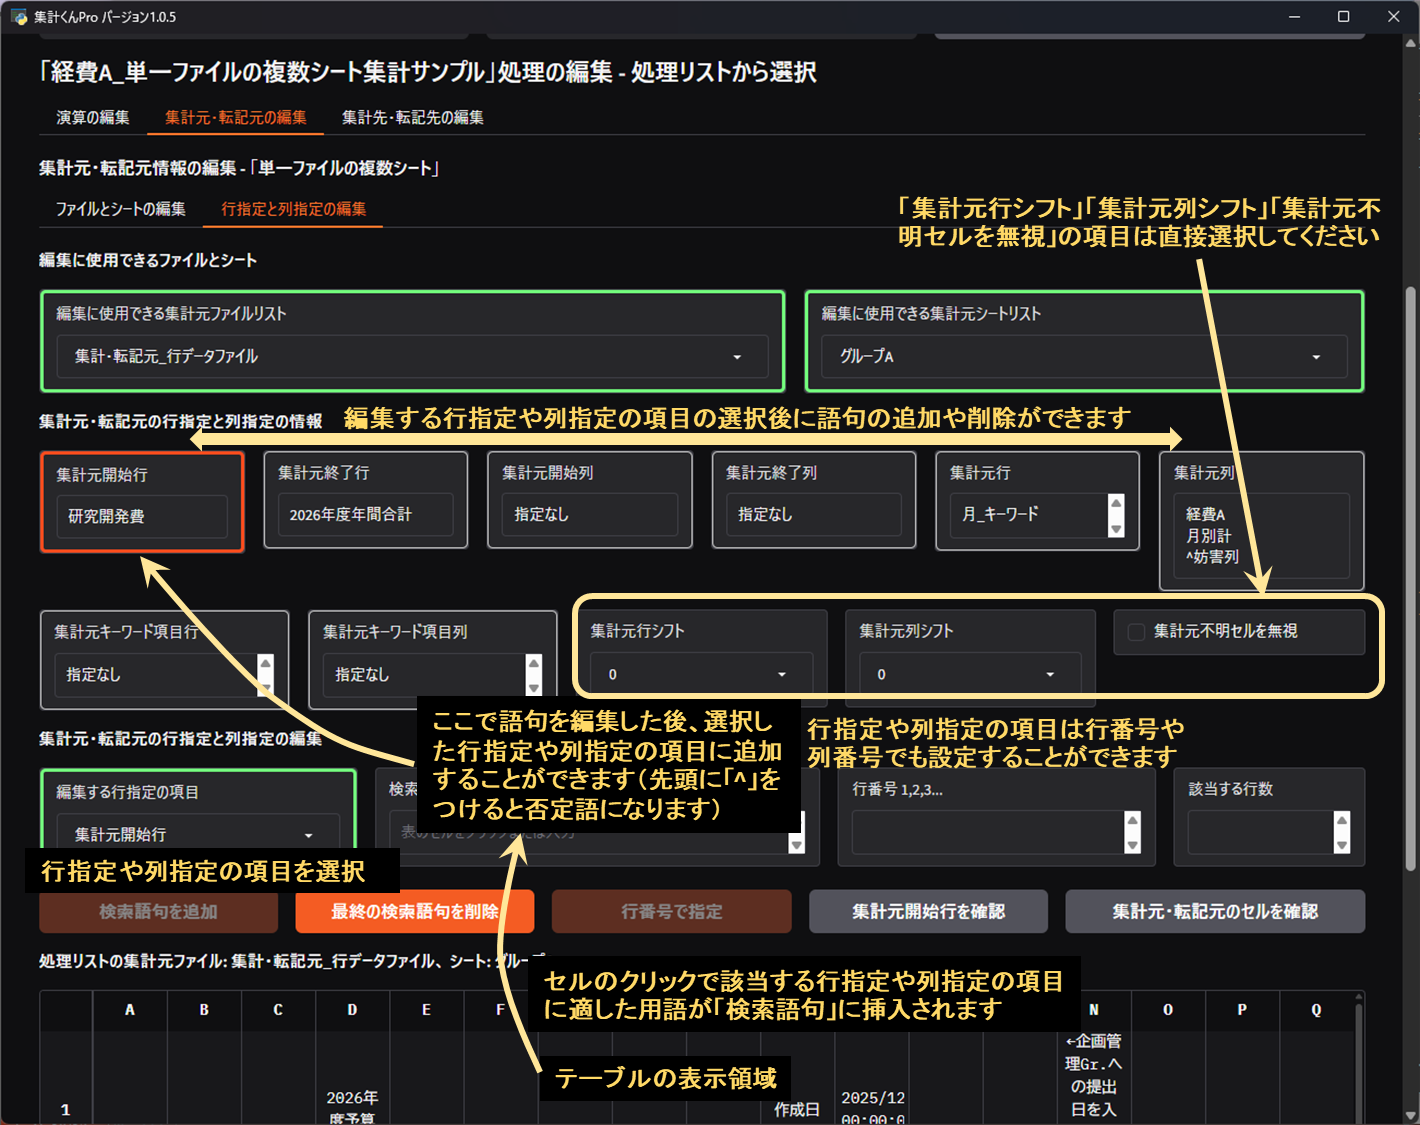Select 行指定と列指定の編集 sub-tab
This screenshot has height=1125, width=1420.
(x=294, y=209)
